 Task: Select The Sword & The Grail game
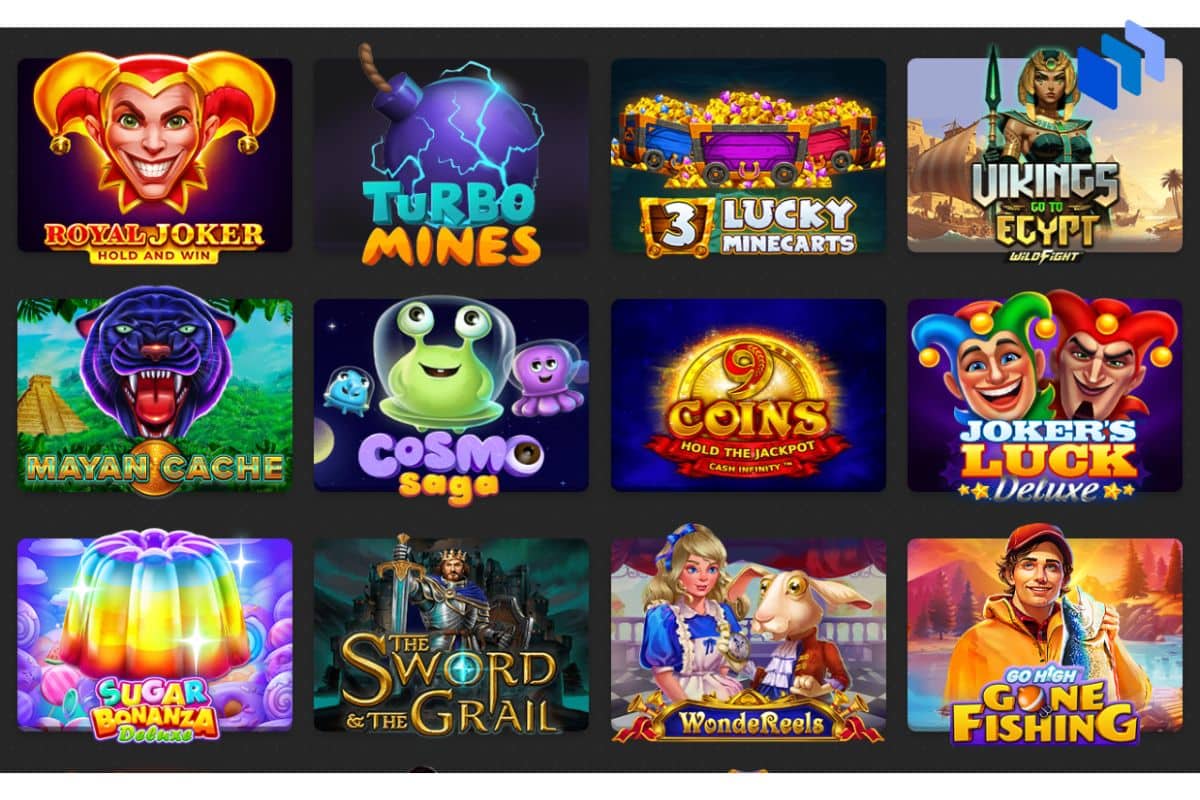point(451,635)
